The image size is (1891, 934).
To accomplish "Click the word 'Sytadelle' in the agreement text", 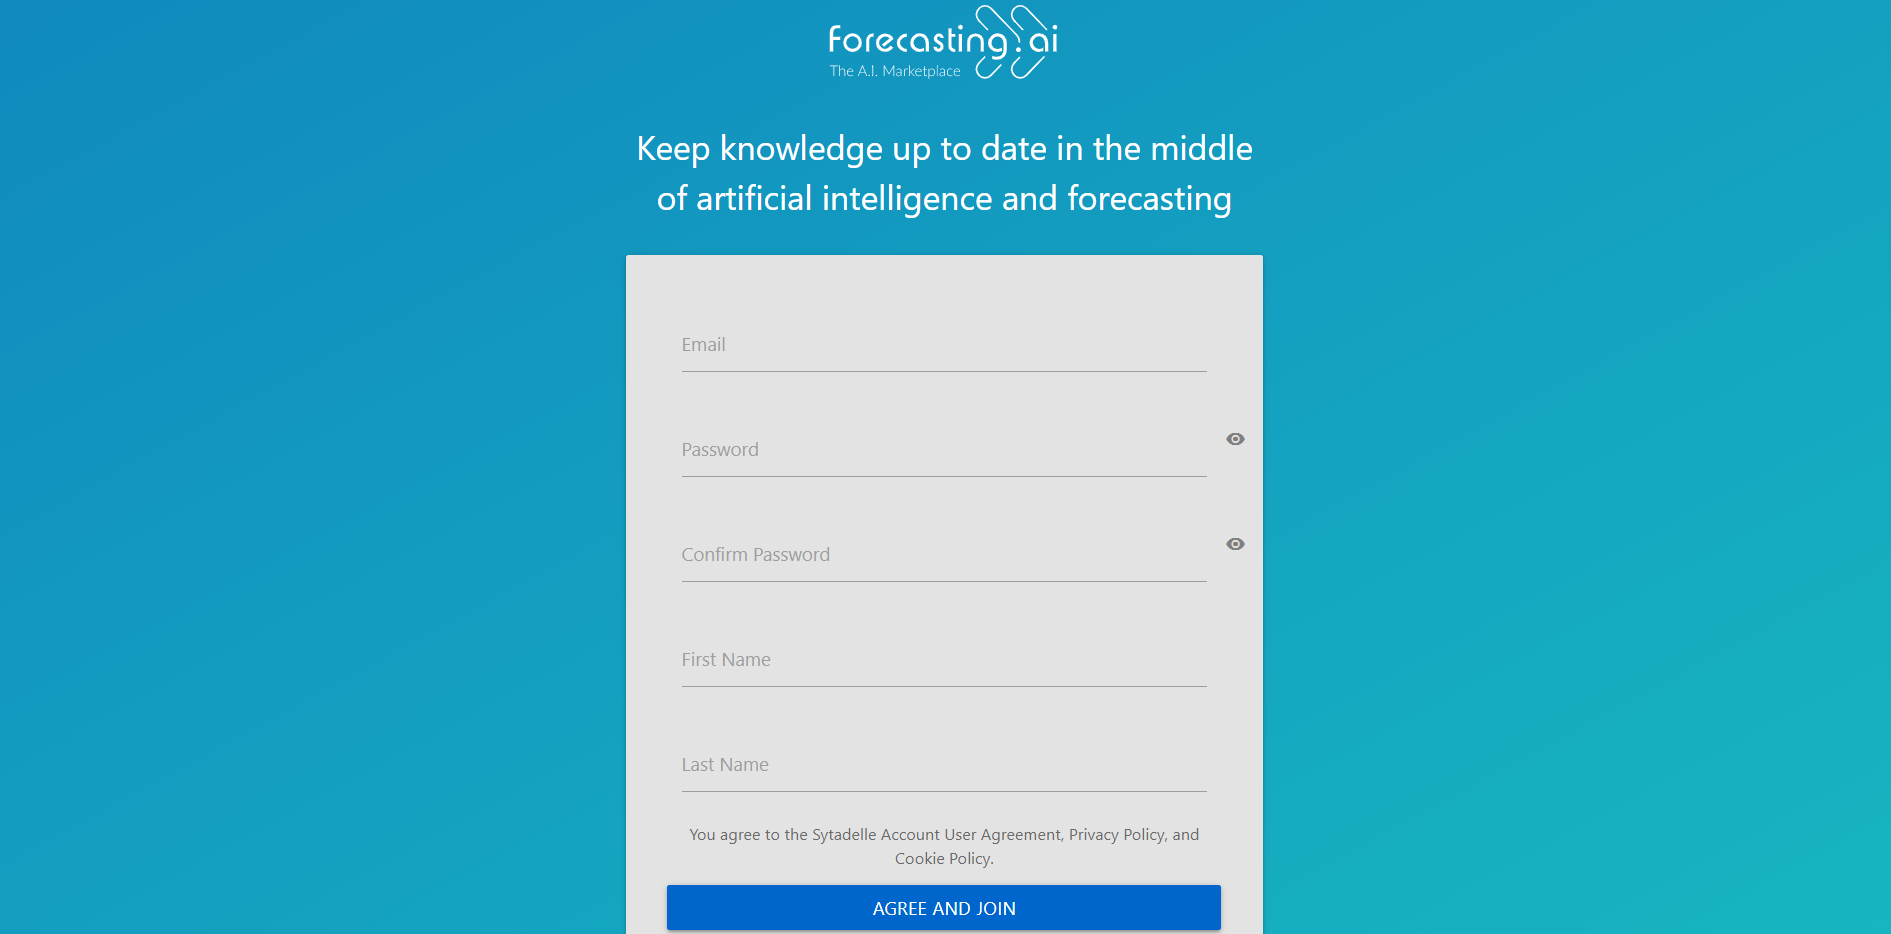I will pos(843,835).
